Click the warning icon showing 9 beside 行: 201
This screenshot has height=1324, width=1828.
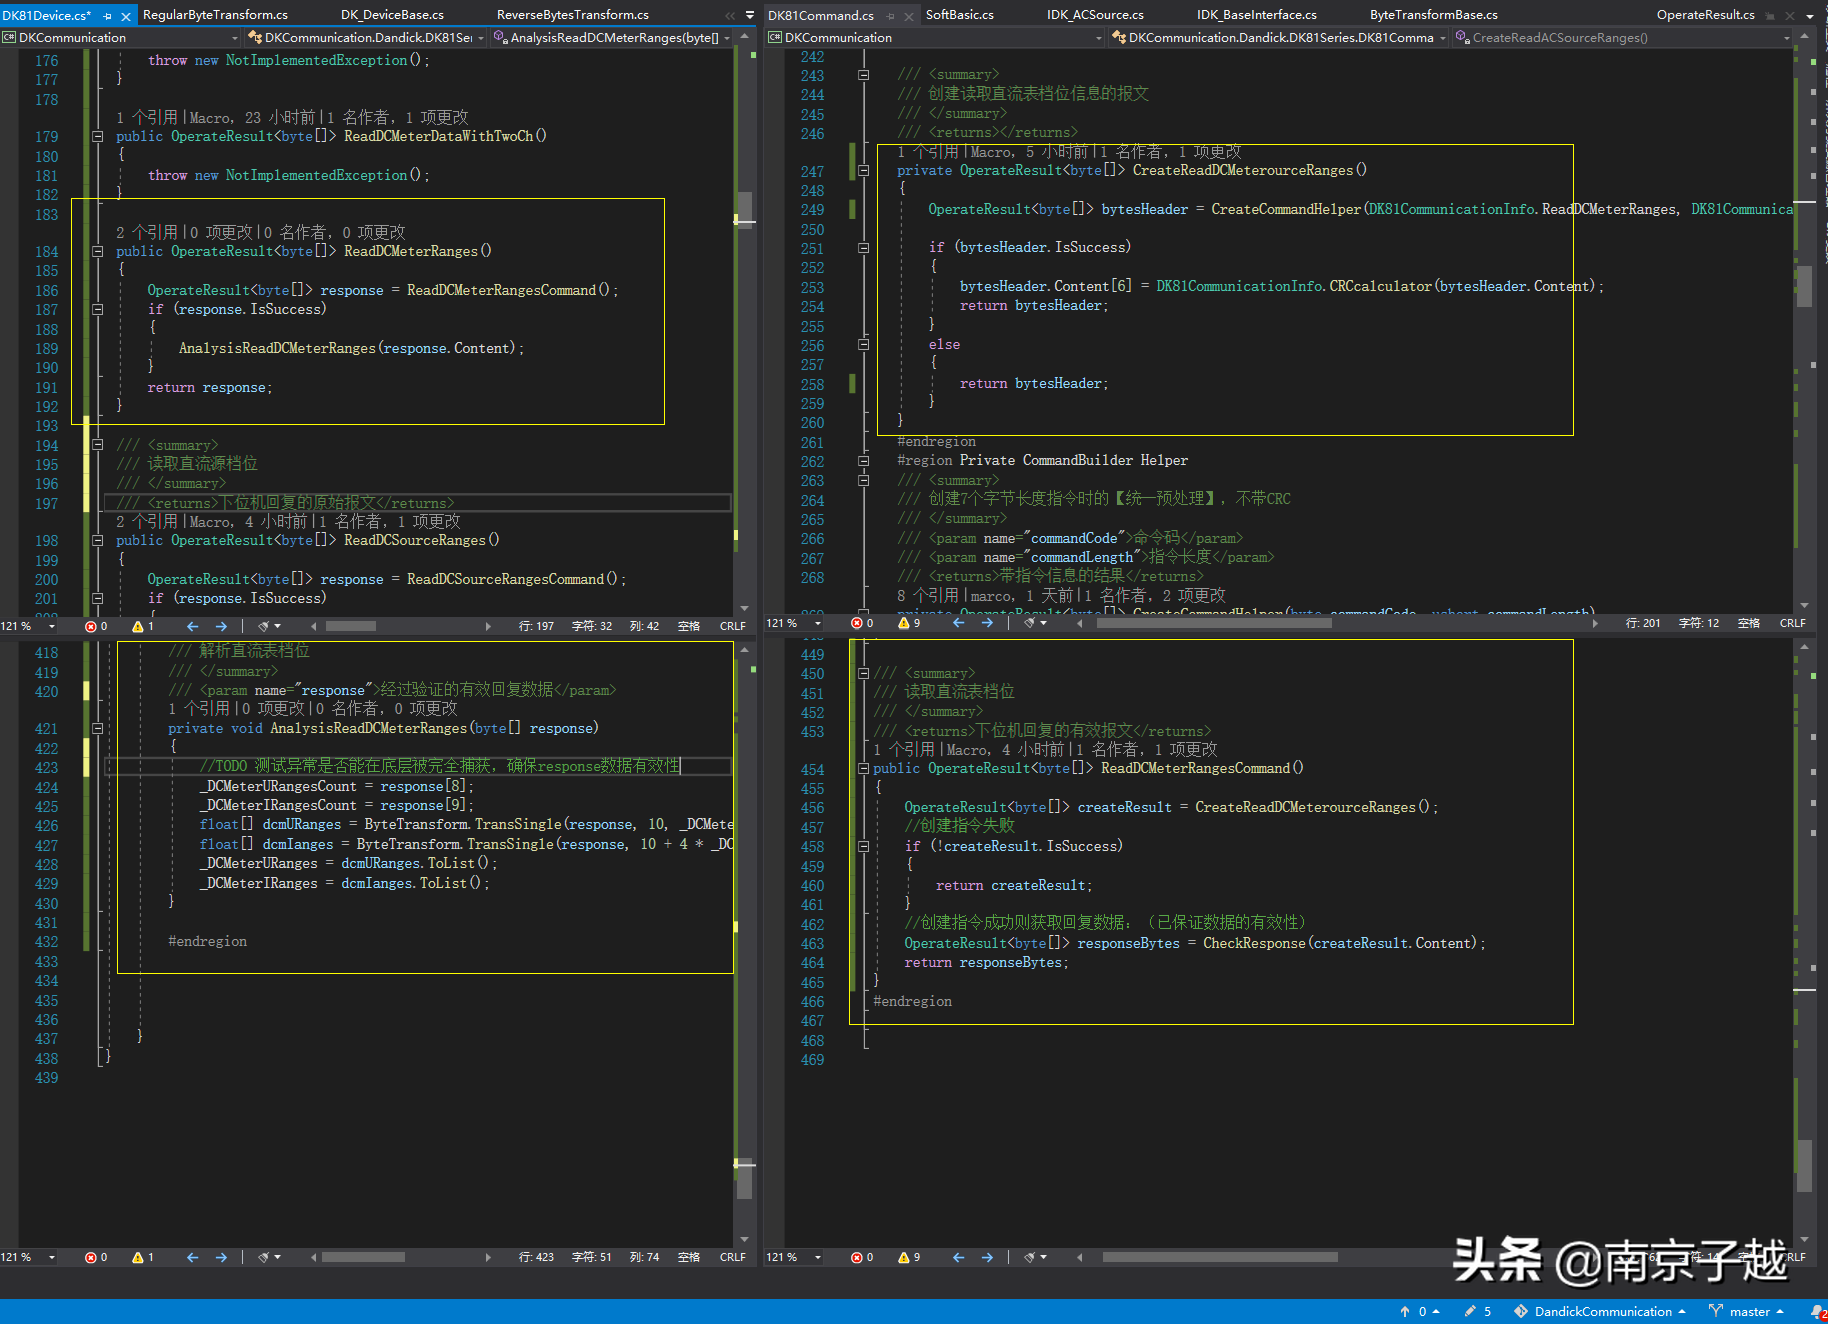904,623
